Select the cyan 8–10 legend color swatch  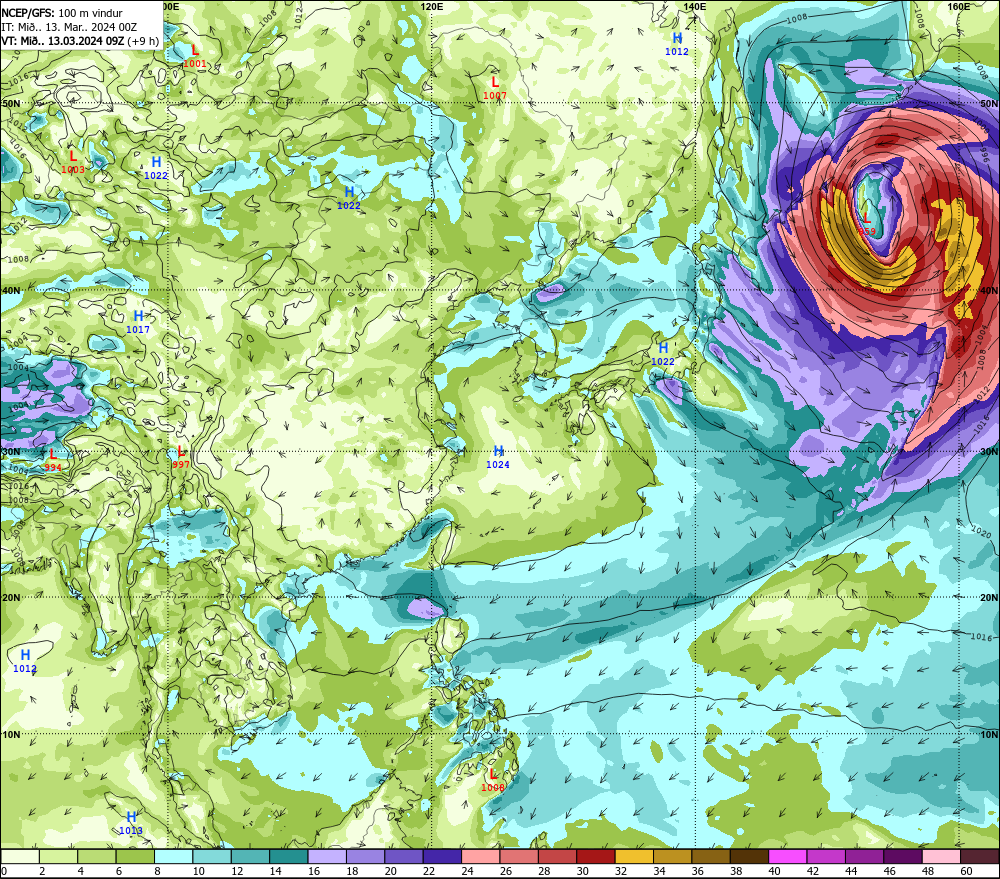(173, 857)
